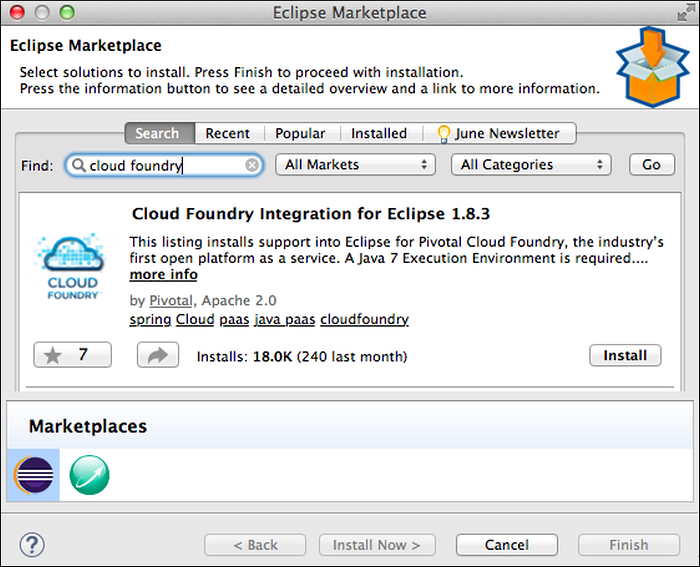The width and height of the screenshot is (700, 567).
Task: Open the June Newsletter tab
Action: 500,133
